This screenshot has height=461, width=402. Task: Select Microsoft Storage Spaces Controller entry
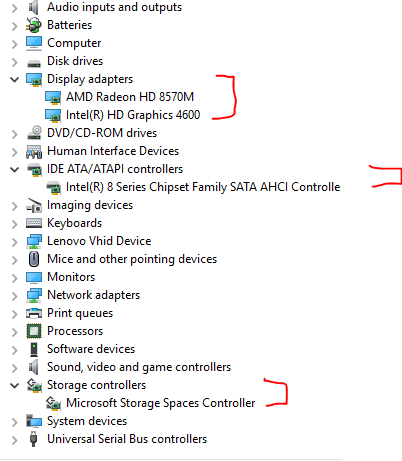[161, 403]
